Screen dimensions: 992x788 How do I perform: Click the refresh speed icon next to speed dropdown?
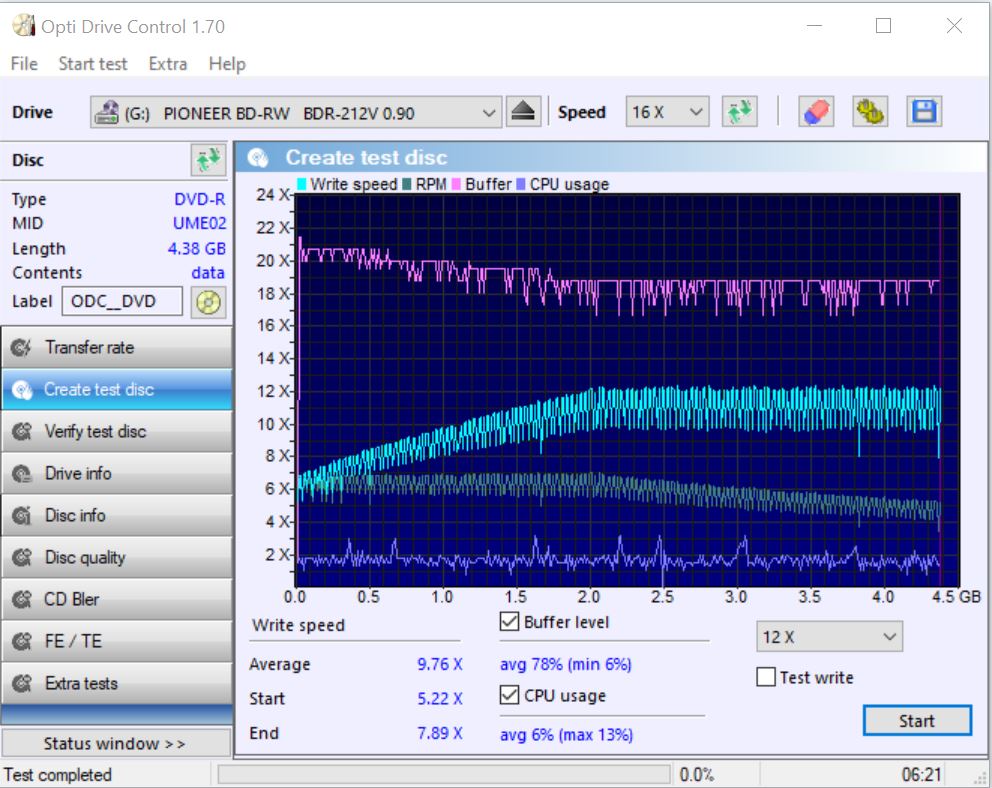click(740, 112)
